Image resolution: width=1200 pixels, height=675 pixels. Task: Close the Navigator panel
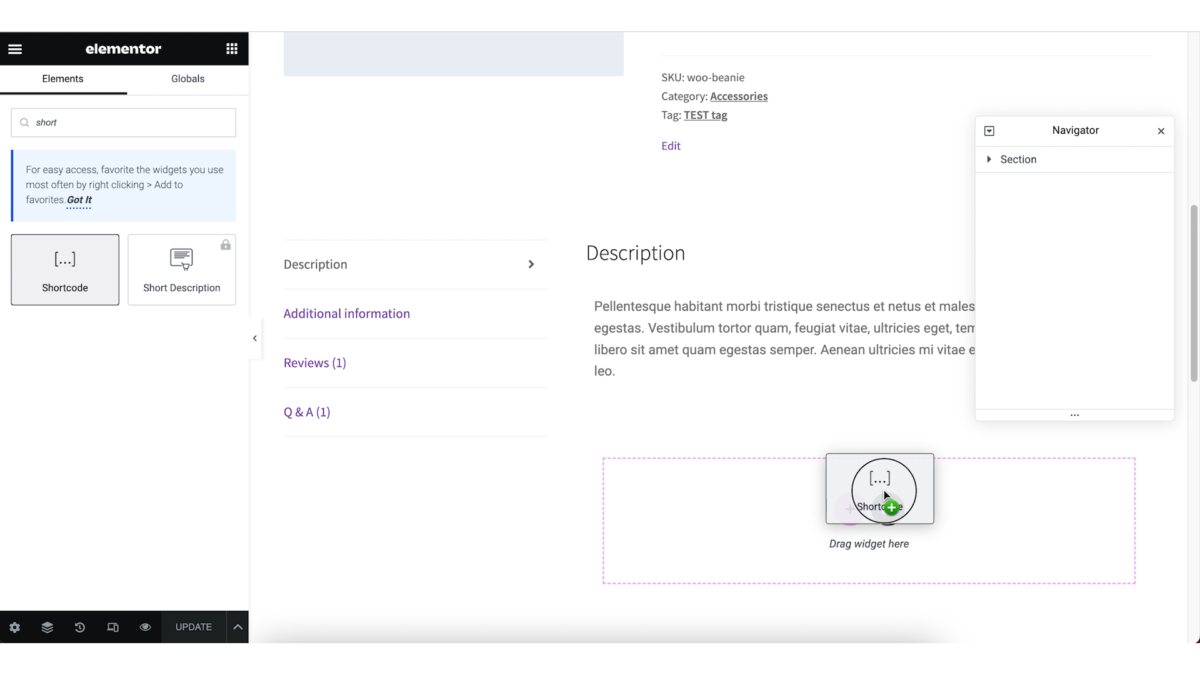(x=1160, y=130)
